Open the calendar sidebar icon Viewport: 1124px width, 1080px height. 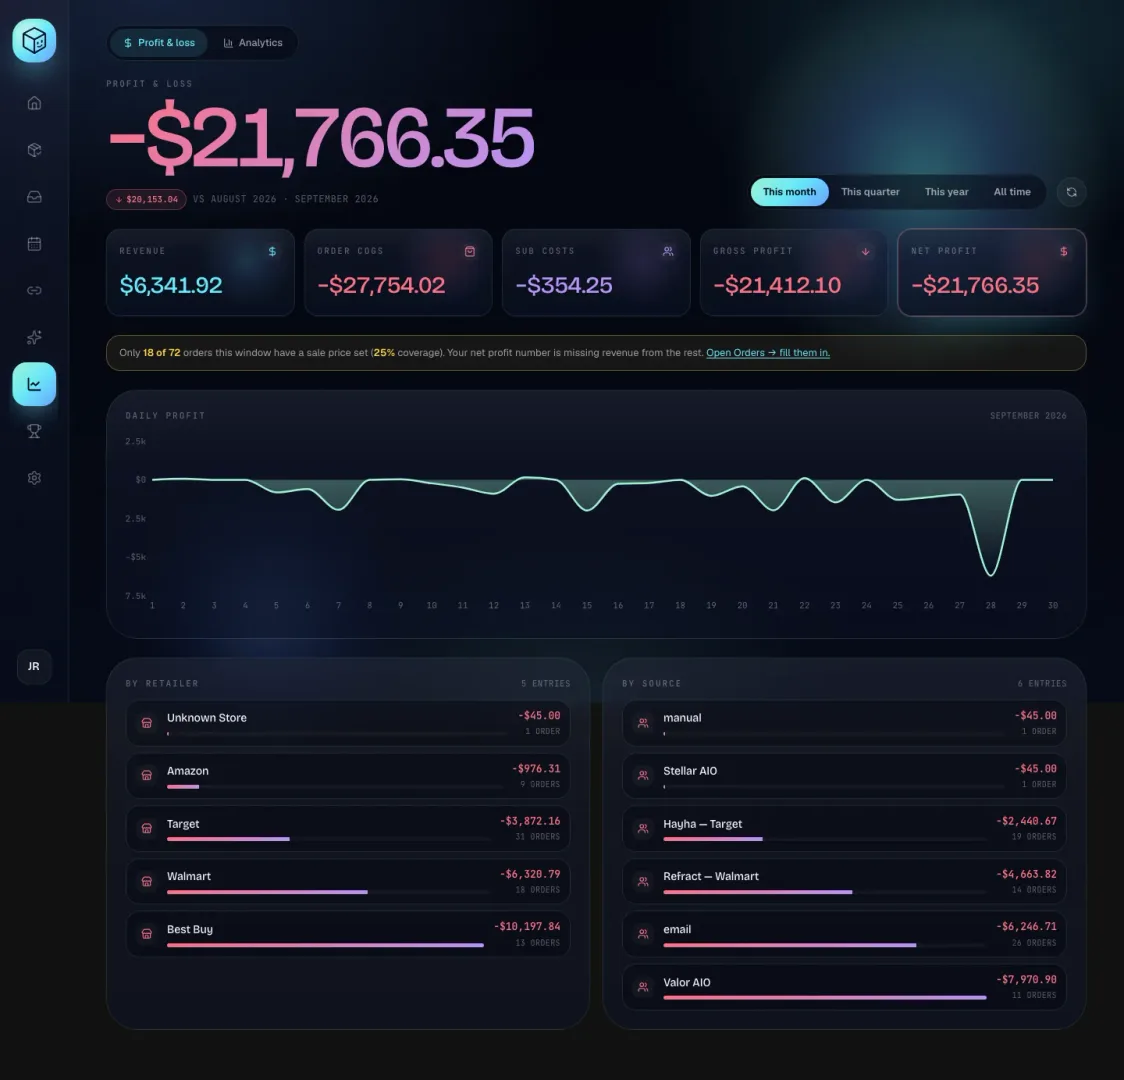coord(34,244)
